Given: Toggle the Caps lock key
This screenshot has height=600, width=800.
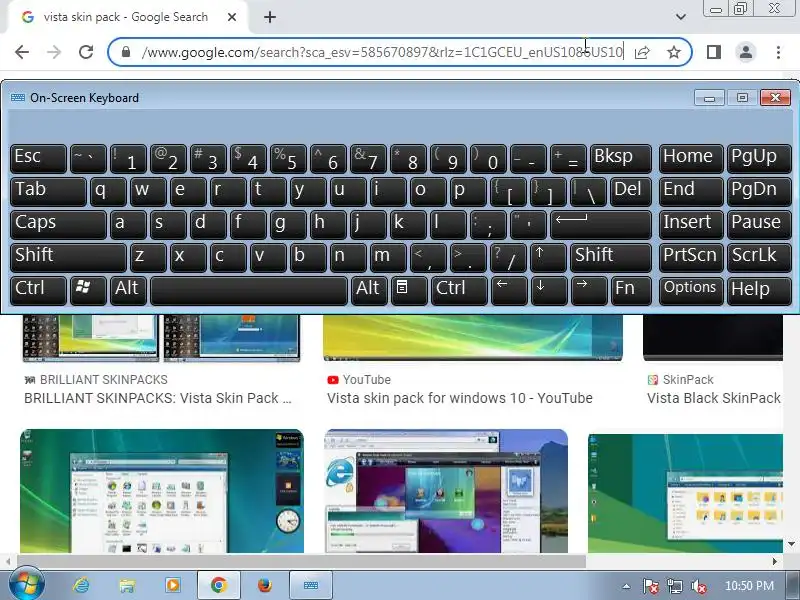Looking at the screenshot, I should coord(58,225).
